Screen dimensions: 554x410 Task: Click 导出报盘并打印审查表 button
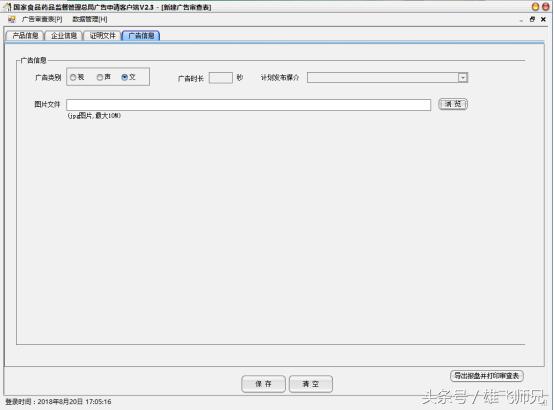487,376
